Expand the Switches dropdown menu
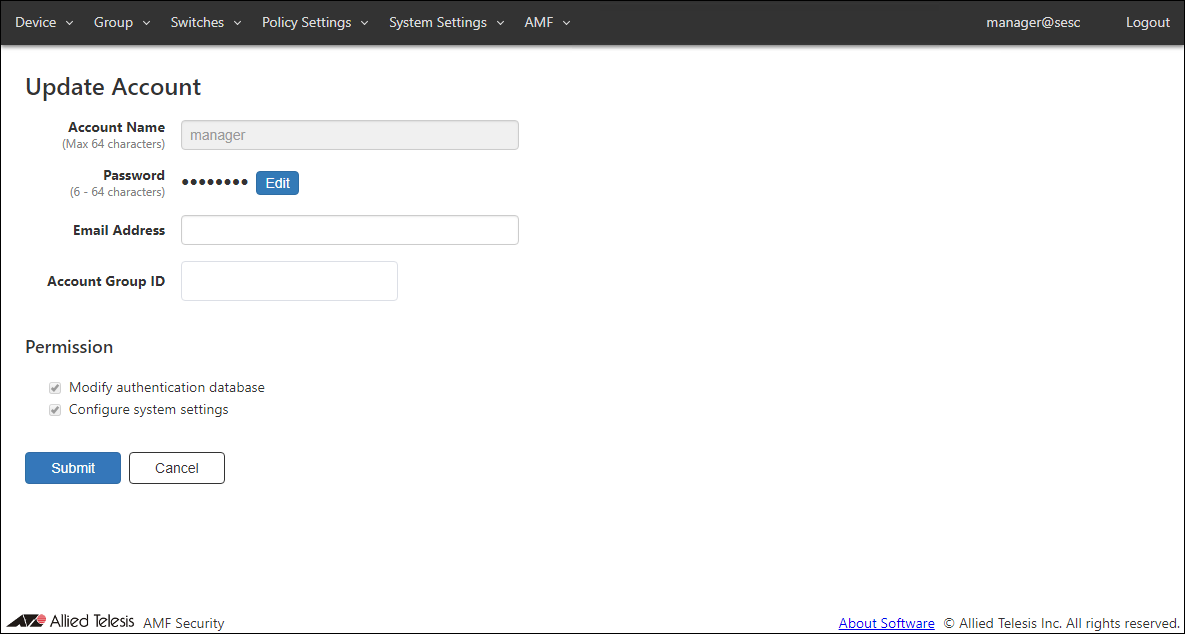 click(x=206, y=22)
